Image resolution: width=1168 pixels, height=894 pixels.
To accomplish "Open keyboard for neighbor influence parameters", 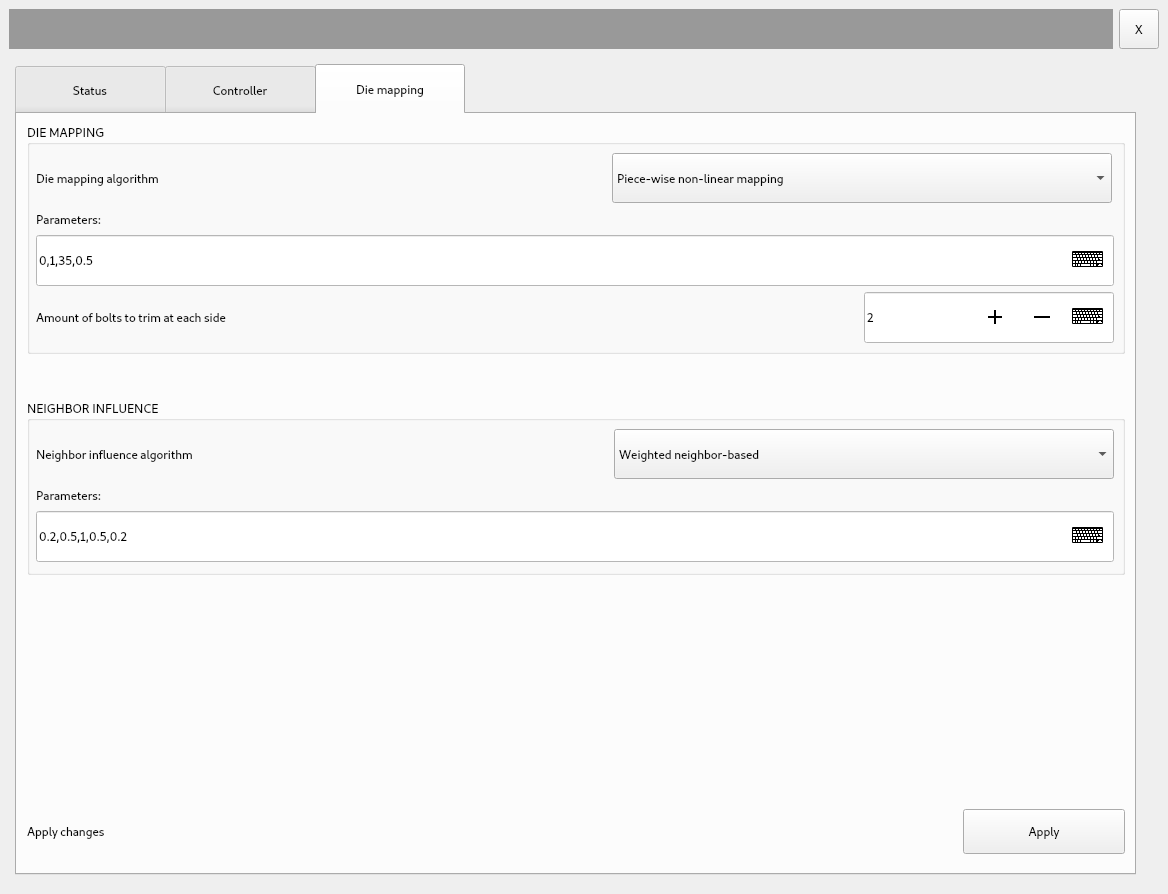I will point(1087,535).
